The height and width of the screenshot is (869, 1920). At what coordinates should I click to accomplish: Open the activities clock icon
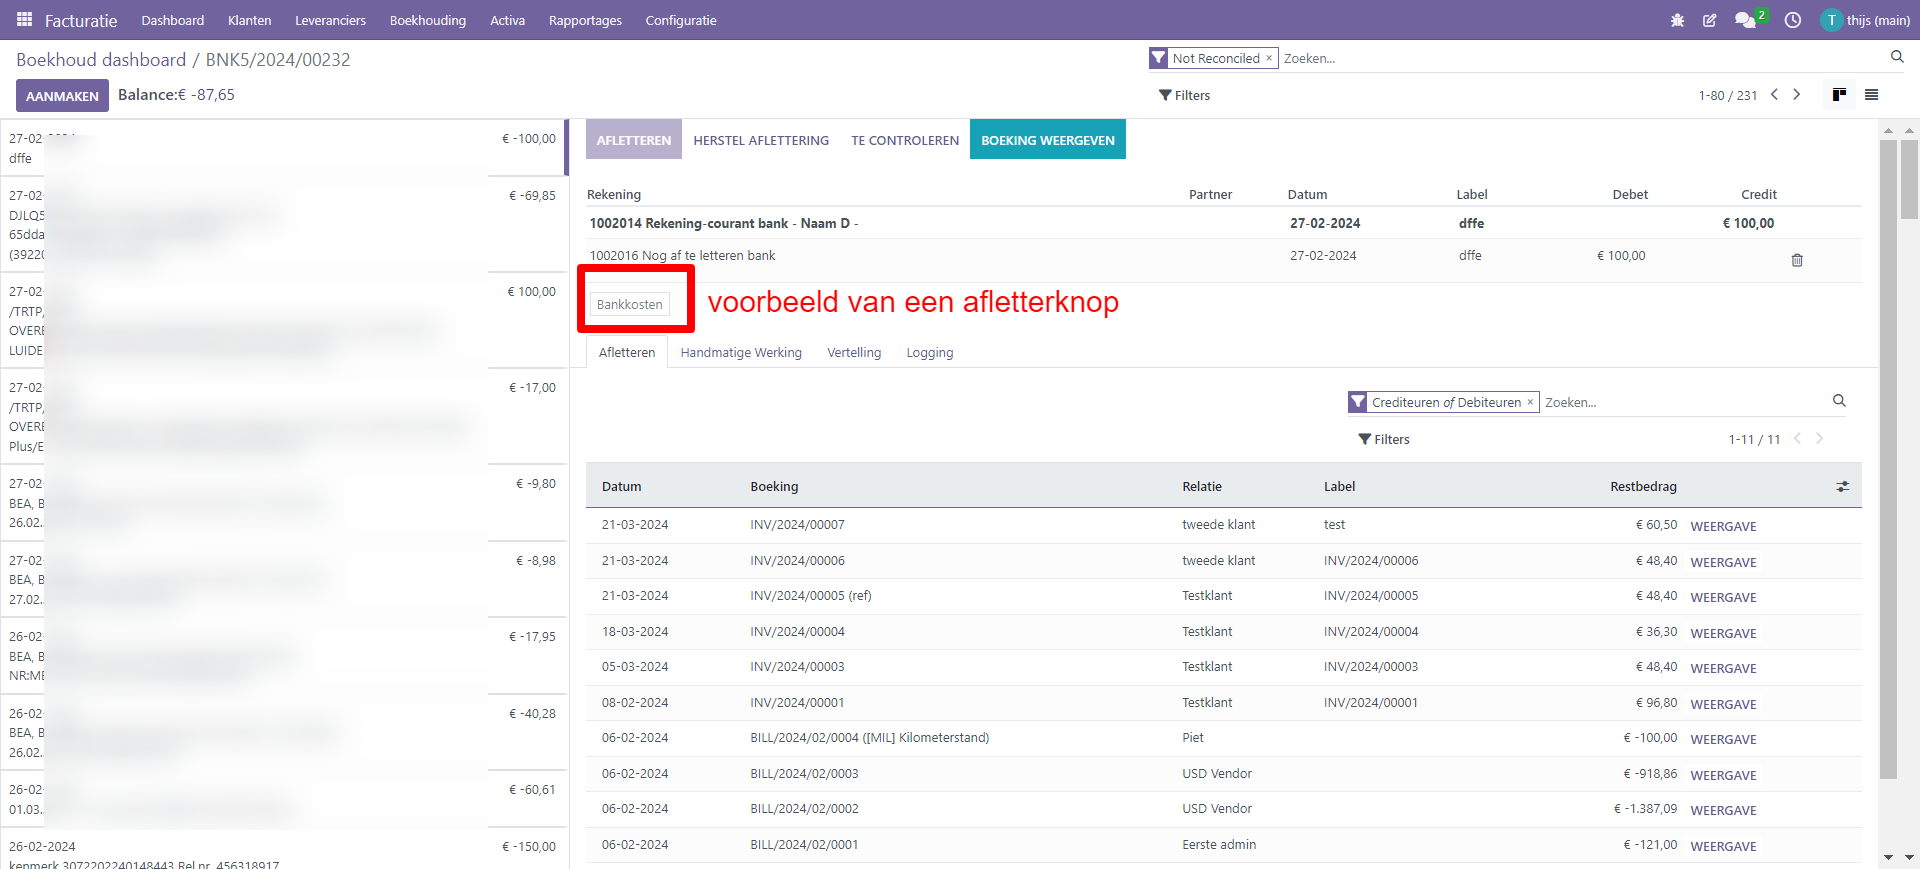click(1793, 20)
